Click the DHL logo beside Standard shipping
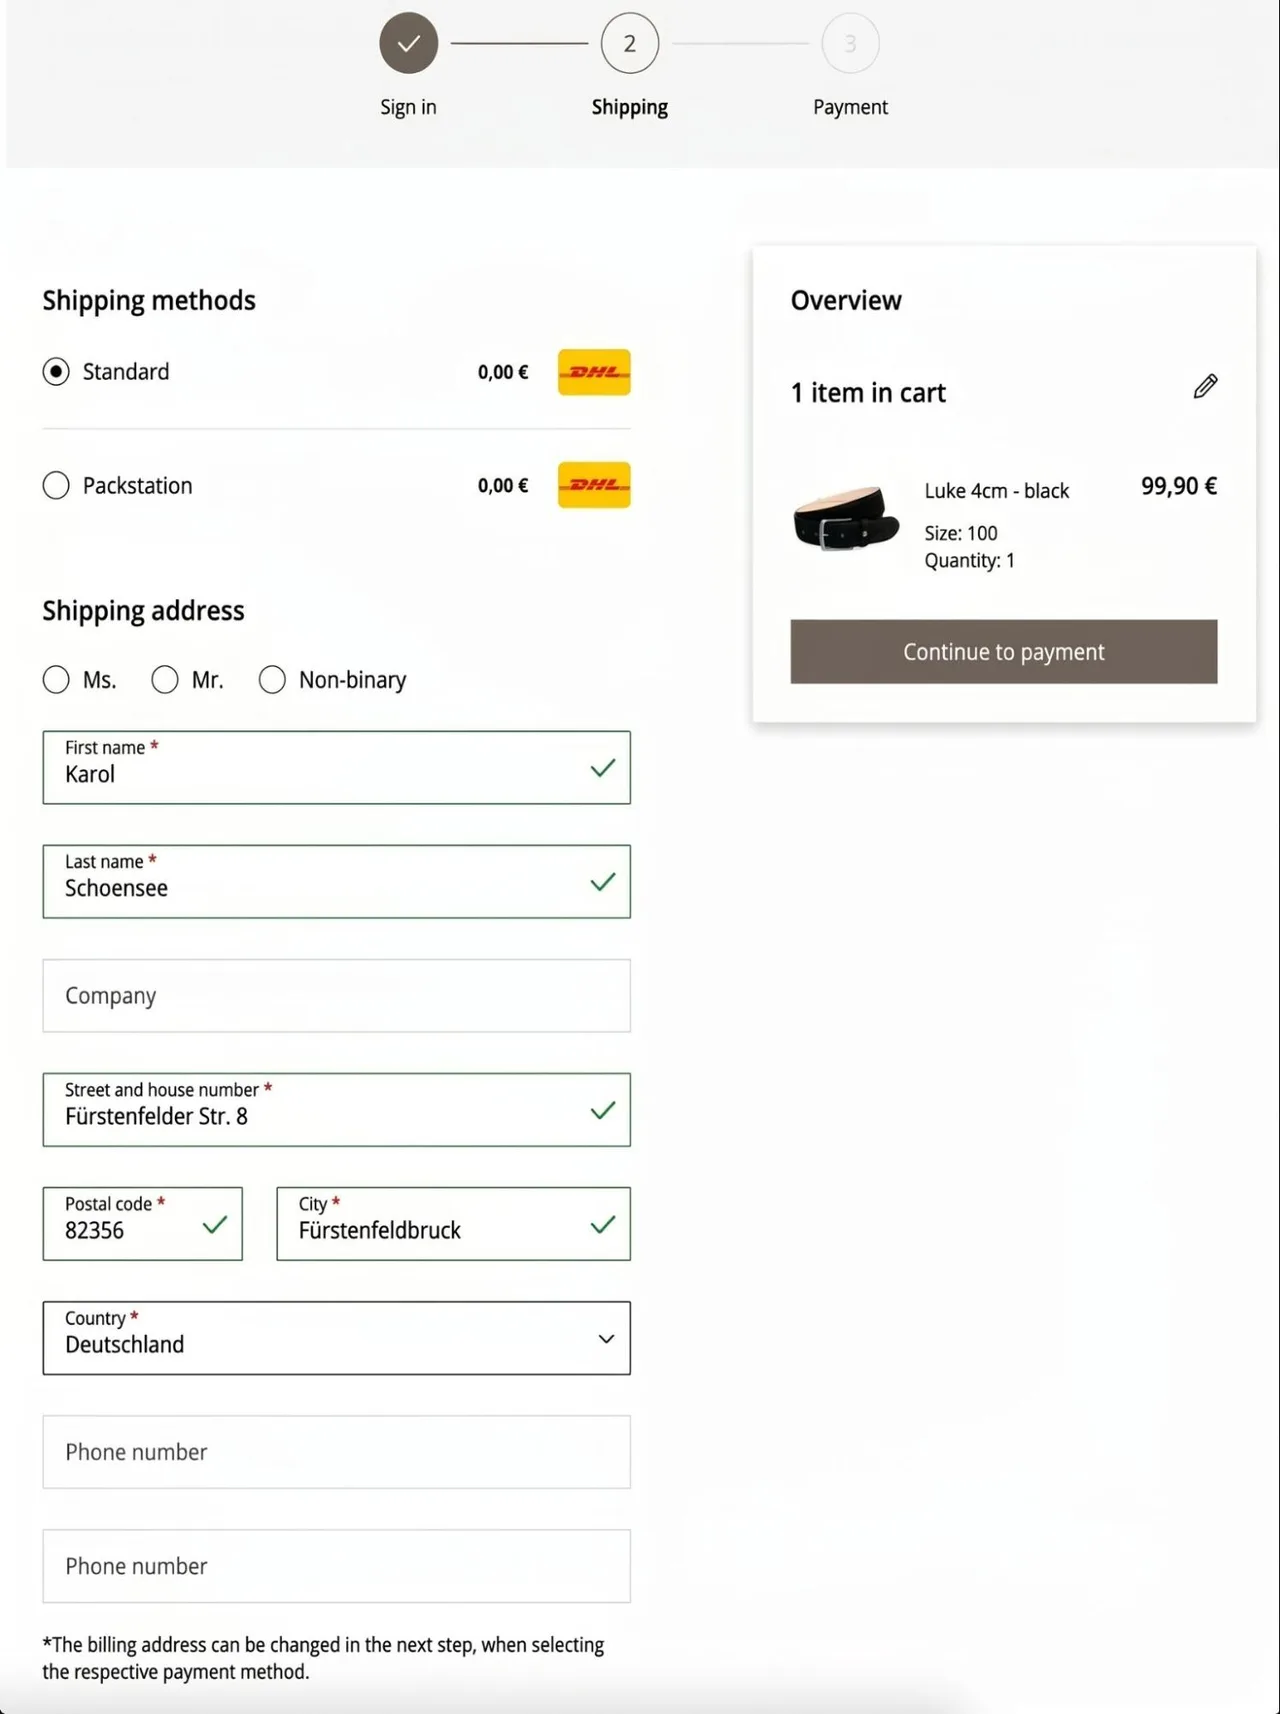The image size is (1280, 1714). [594, 372]
